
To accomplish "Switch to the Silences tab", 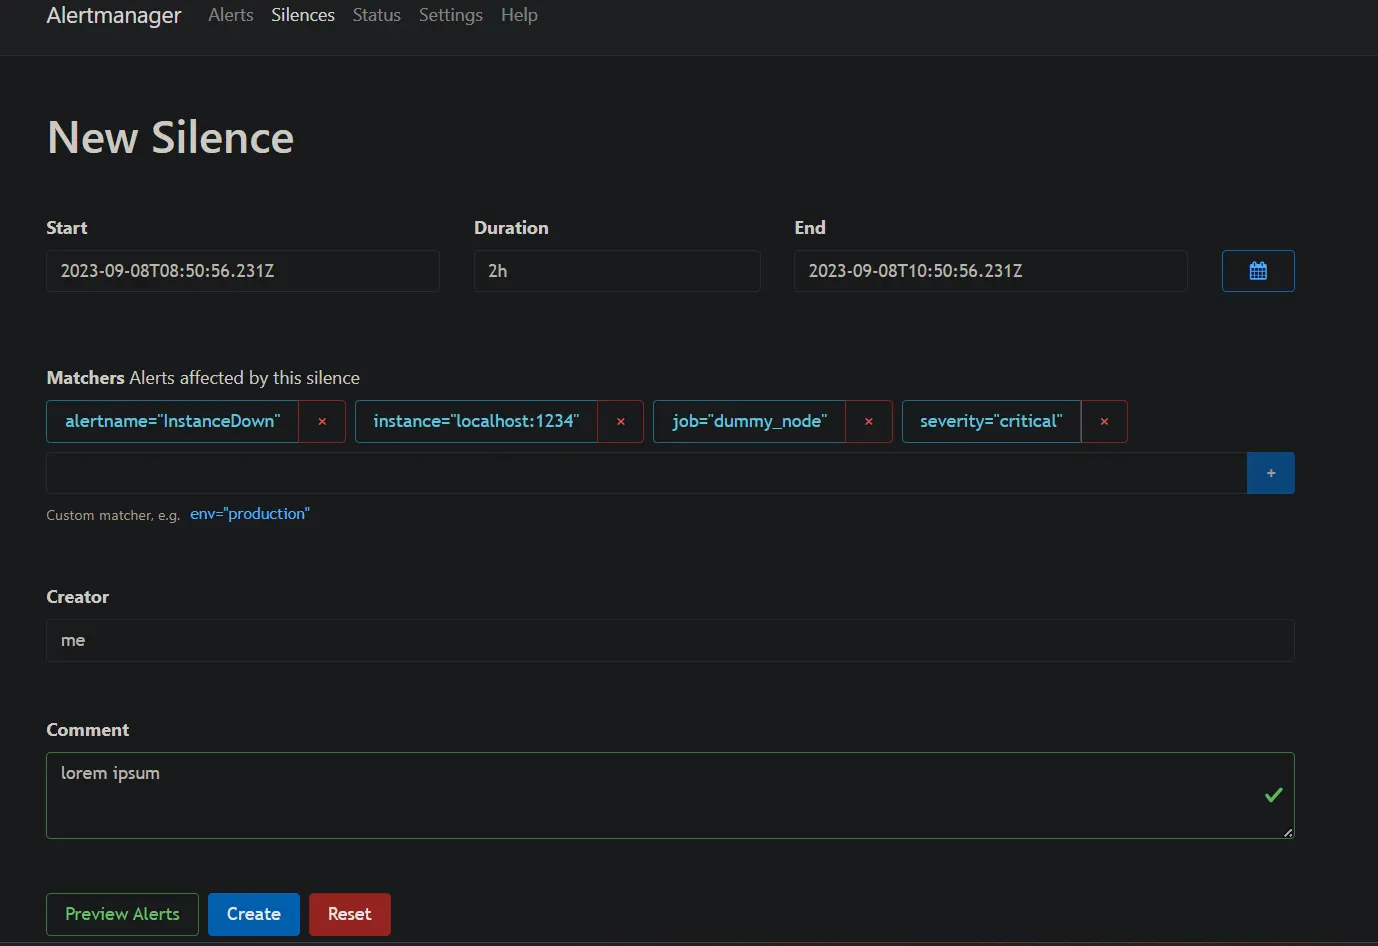I will point(303,15).
